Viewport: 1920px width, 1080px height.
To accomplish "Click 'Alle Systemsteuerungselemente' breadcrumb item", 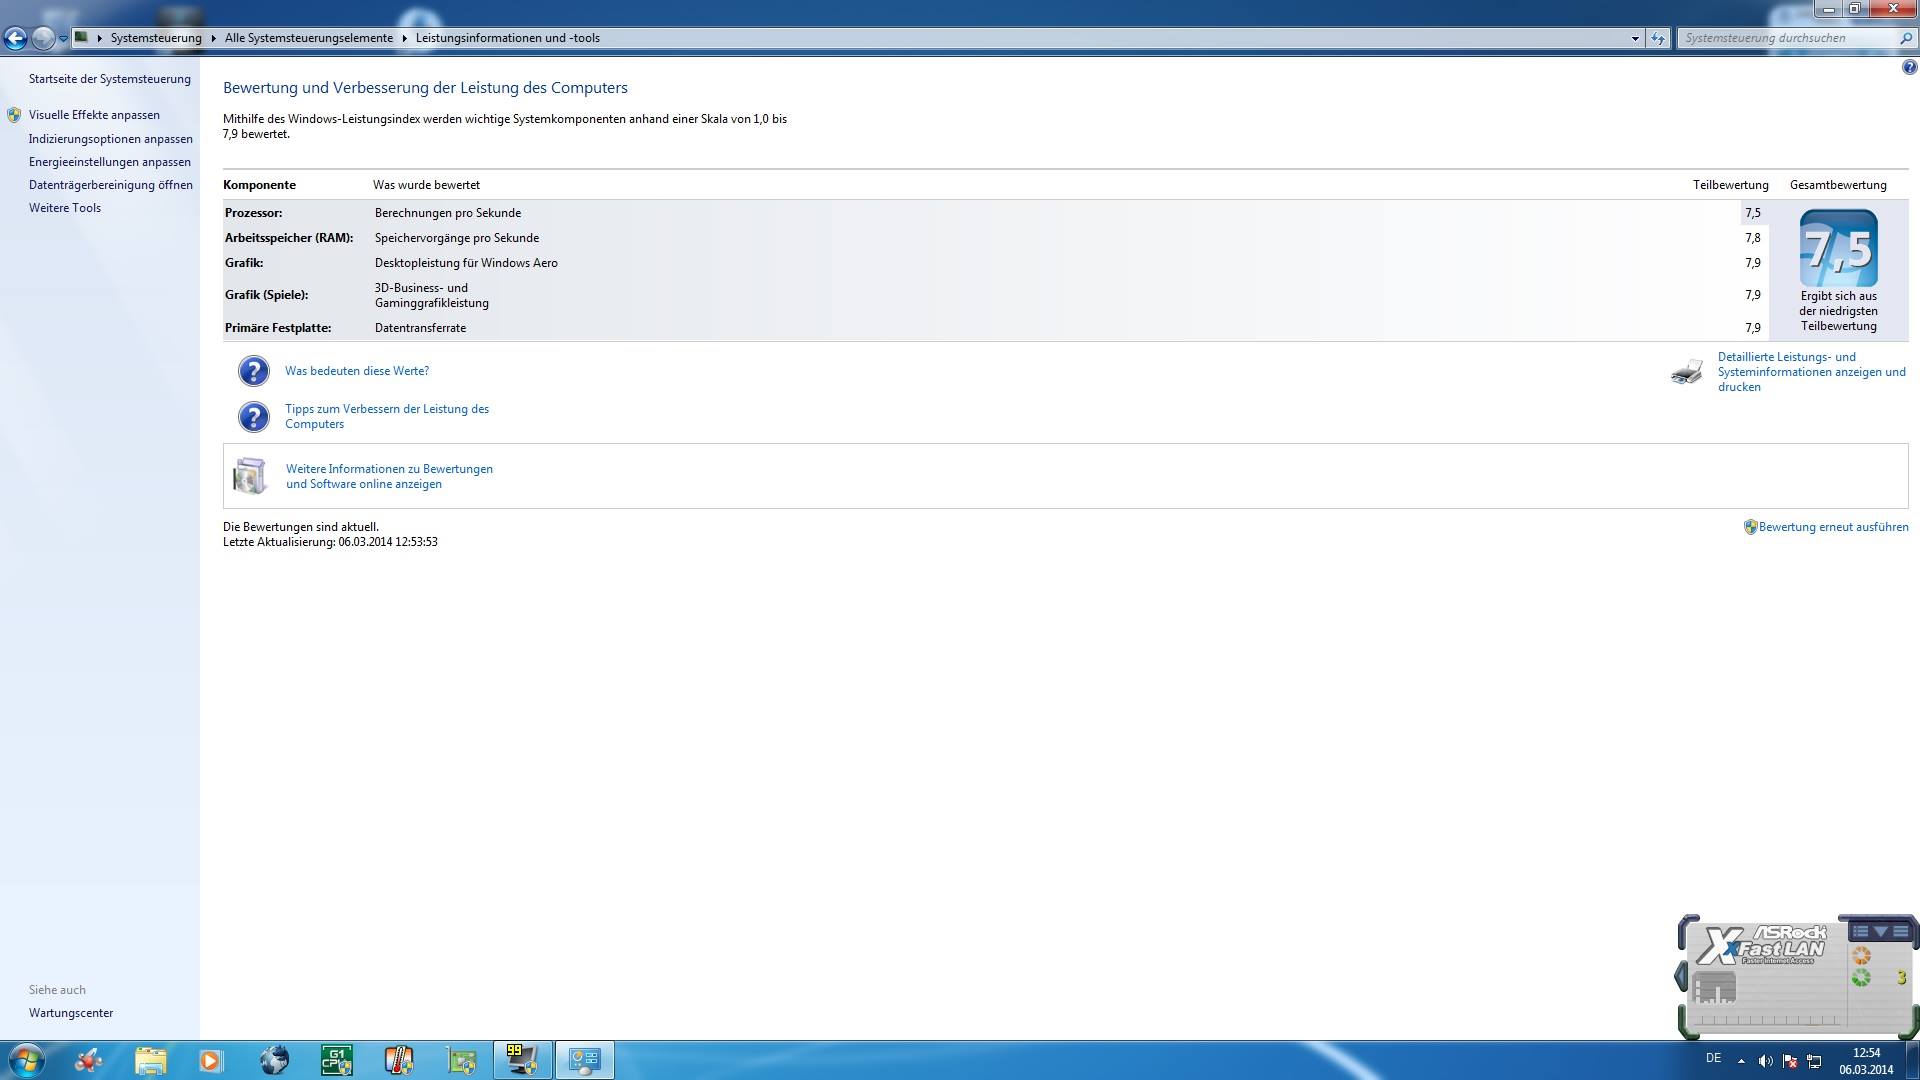I will [308, 38].
